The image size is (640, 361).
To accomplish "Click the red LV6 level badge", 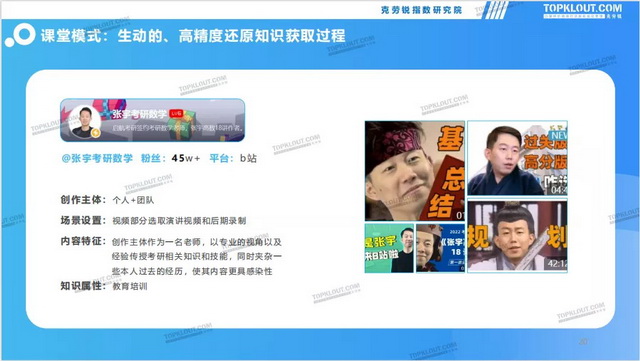I will 176,113.
